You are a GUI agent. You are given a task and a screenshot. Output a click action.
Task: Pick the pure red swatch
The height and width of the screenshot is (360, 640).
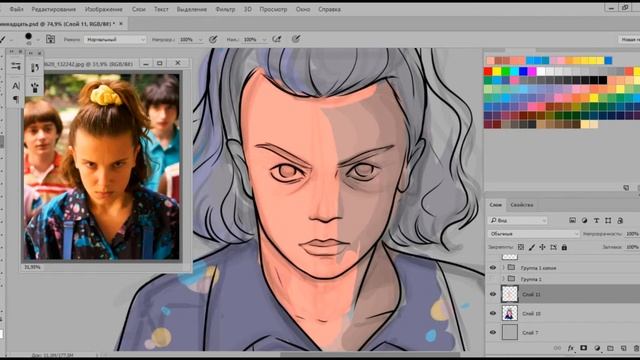(x=488, y=71)
